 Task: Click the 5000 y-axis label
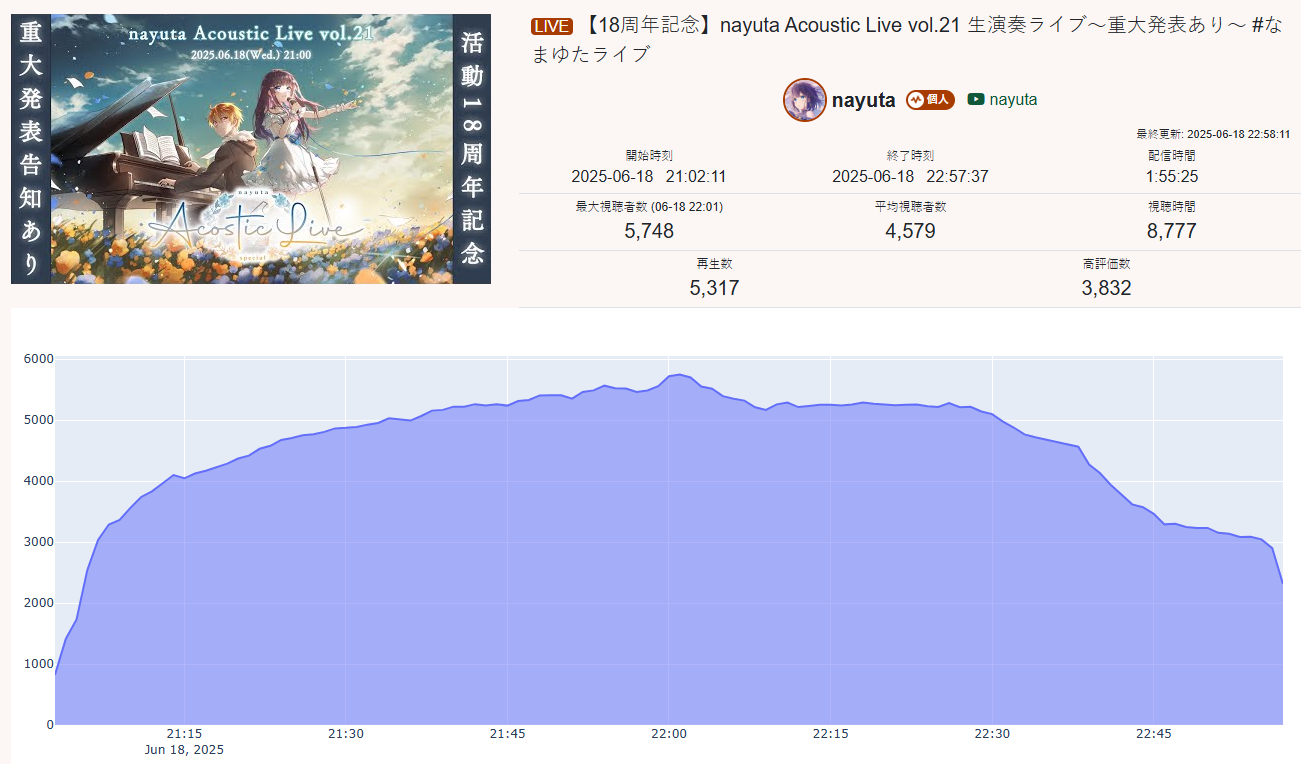pos(39,420)
